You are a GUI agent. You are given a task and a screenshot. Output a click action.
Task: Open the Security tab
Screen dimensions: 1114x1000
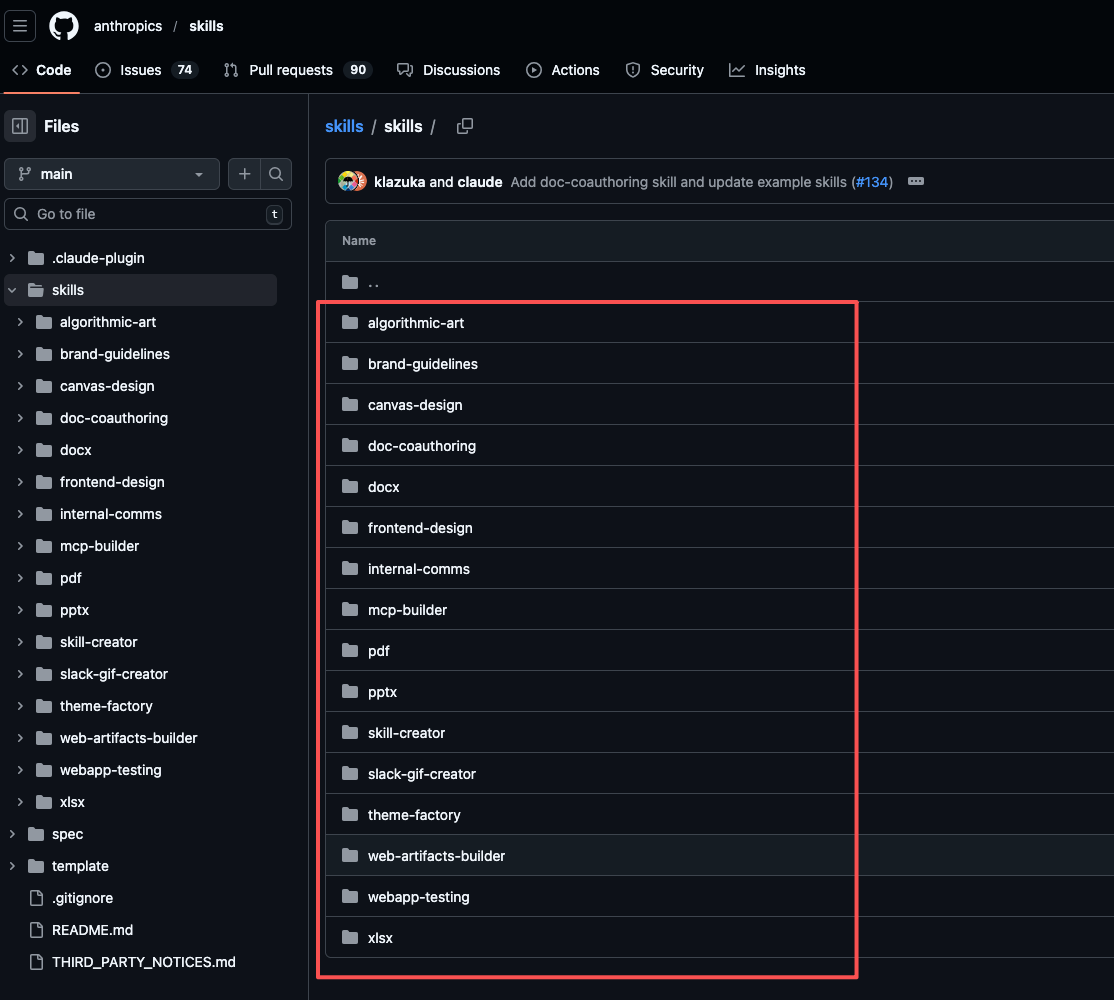pyautogui.click(x=664, y=70)
